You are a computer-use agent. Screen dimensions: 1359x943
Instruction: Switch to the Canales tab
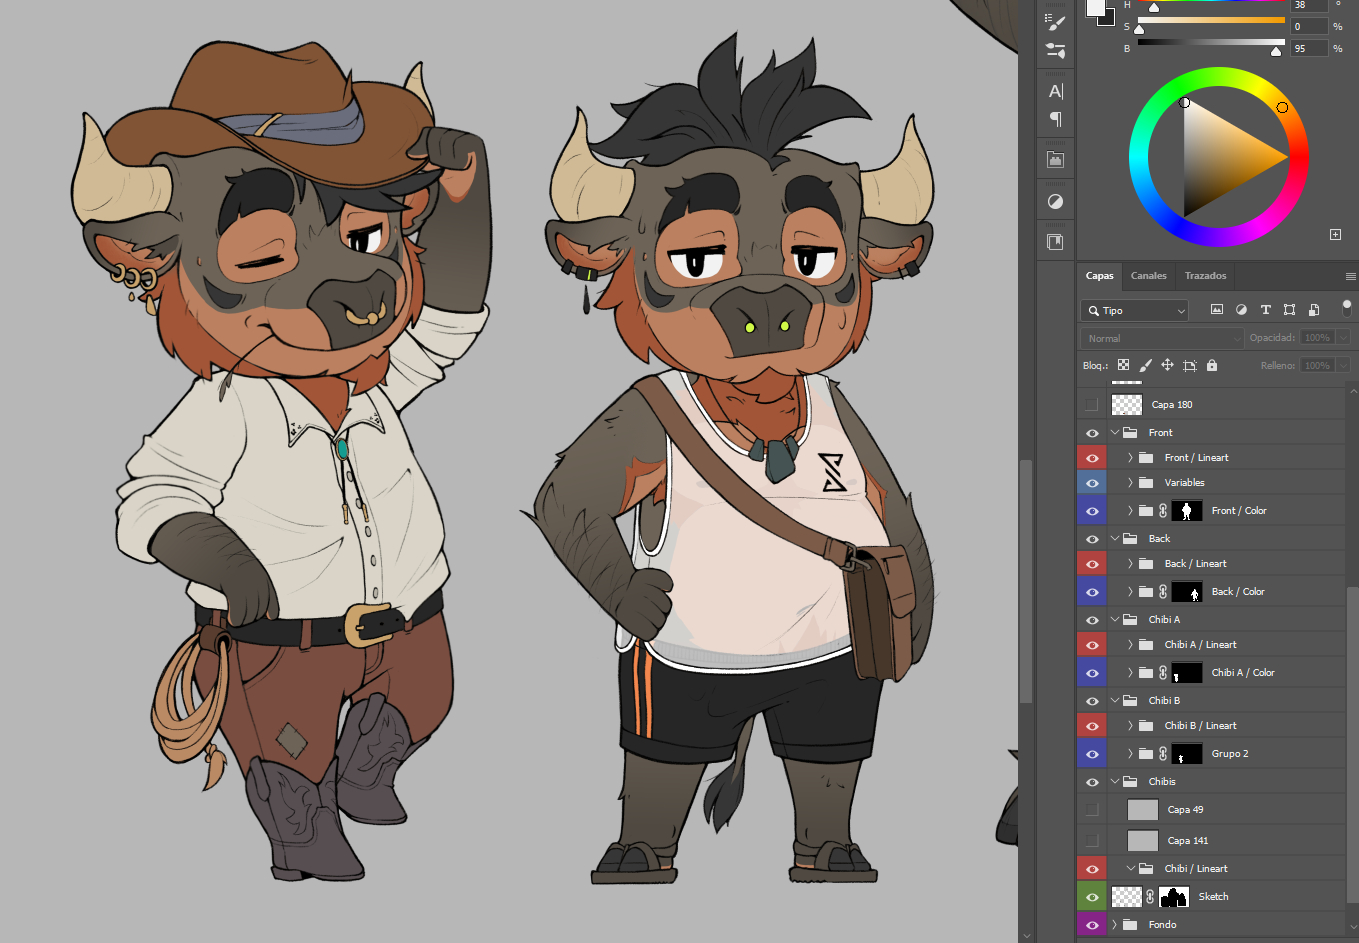(x=1148, y=276)
